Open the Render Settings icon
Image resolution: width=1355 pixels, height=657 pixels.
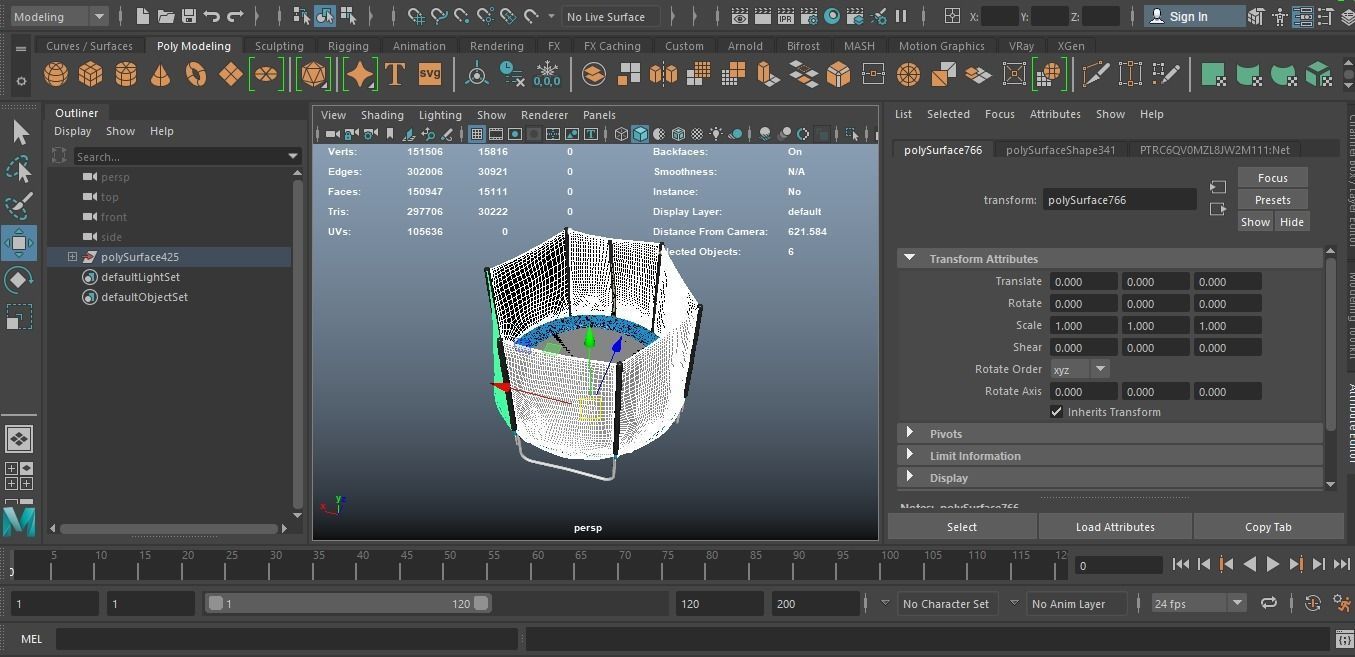pos(809,16)
